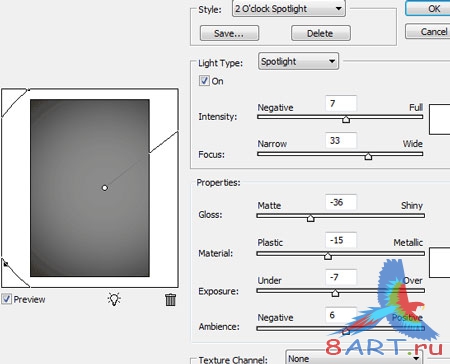This screenshot has width=450, height=364.
Task: Click the Gloss slider handle
Action: click(x=310, y=218)
